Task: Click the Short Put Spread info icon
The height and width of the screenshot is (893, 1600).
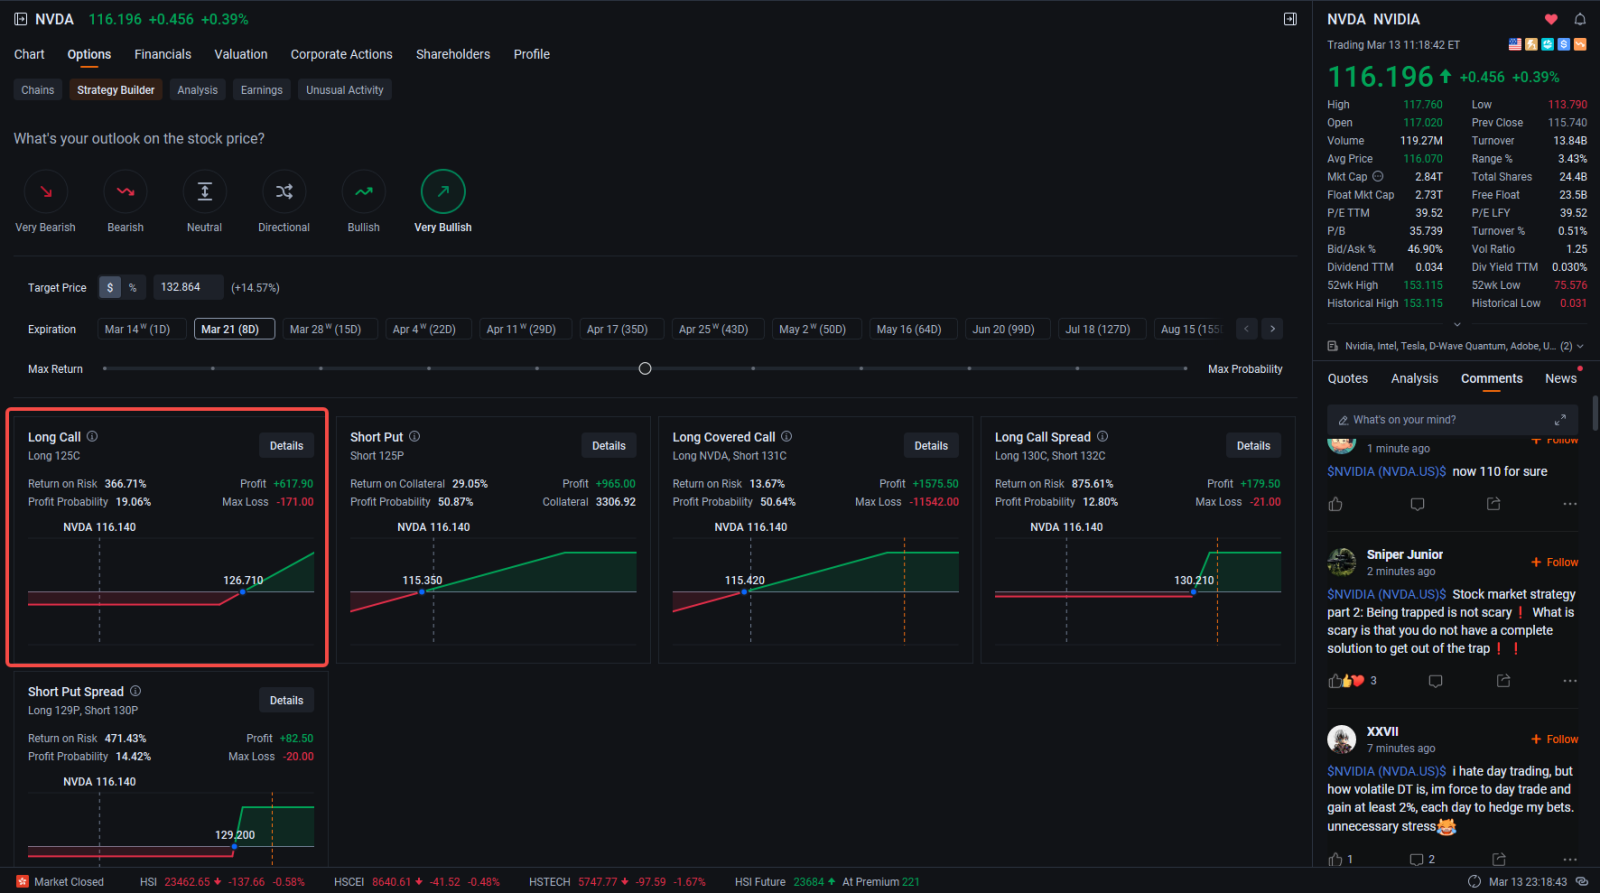Action: click(135, 691)
